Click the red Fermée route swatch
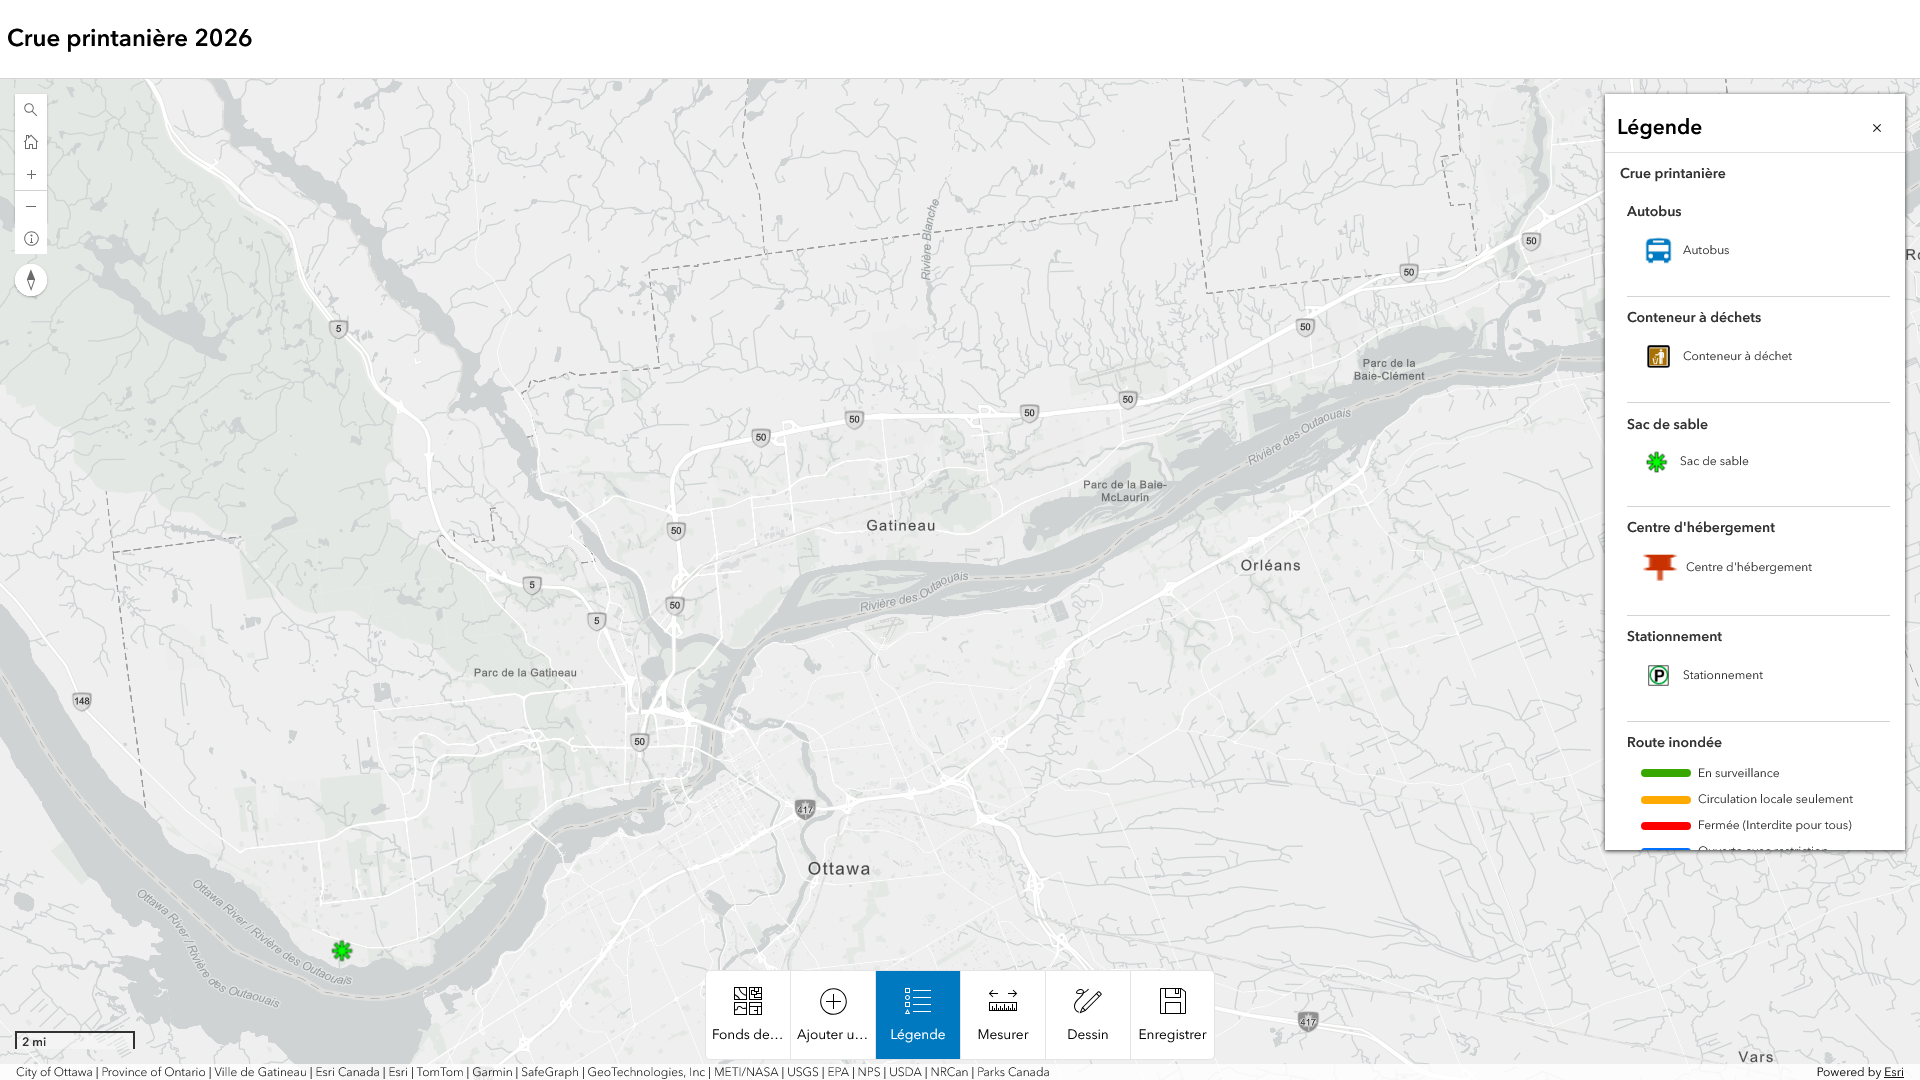 pos(1665,826)
